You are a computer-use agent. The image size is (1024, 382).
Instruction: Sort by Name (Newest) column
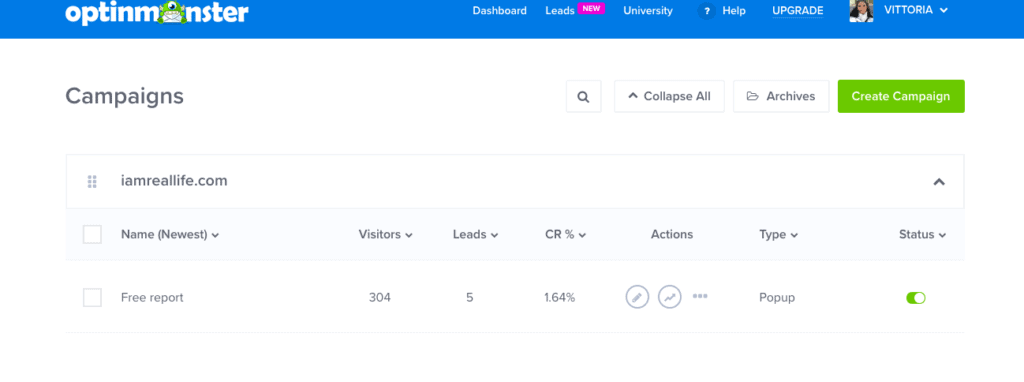tap(170, 234)
